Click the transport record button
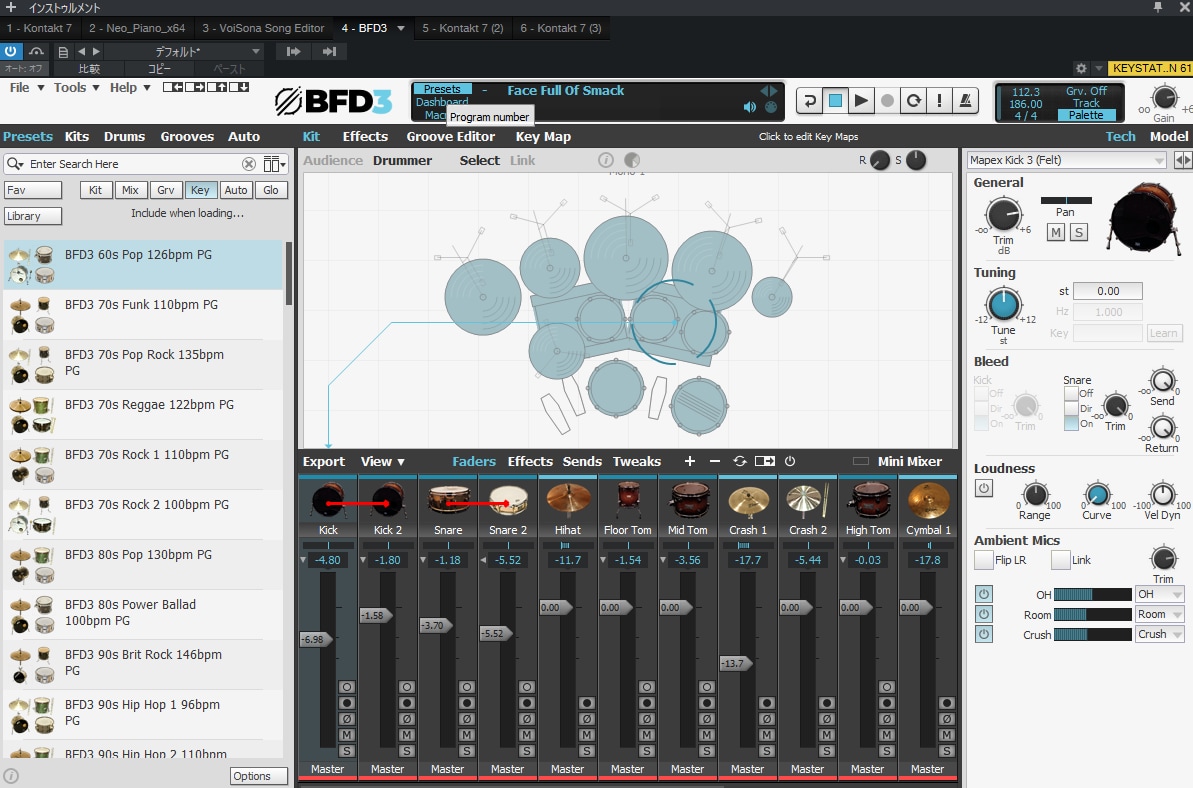Image resolution: width=1193 pixels, height=788 pixels. 887,100
